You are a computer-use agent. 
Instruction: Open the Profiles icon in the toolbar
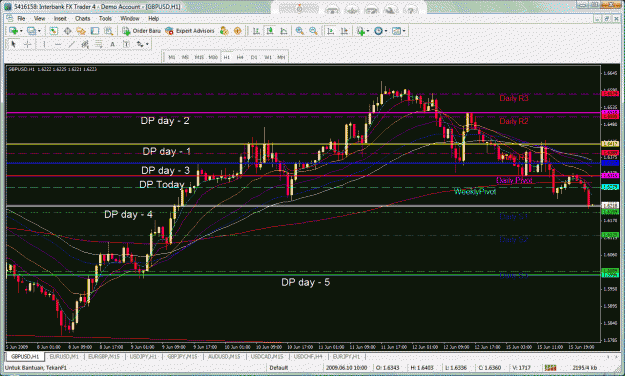(31, 31)
